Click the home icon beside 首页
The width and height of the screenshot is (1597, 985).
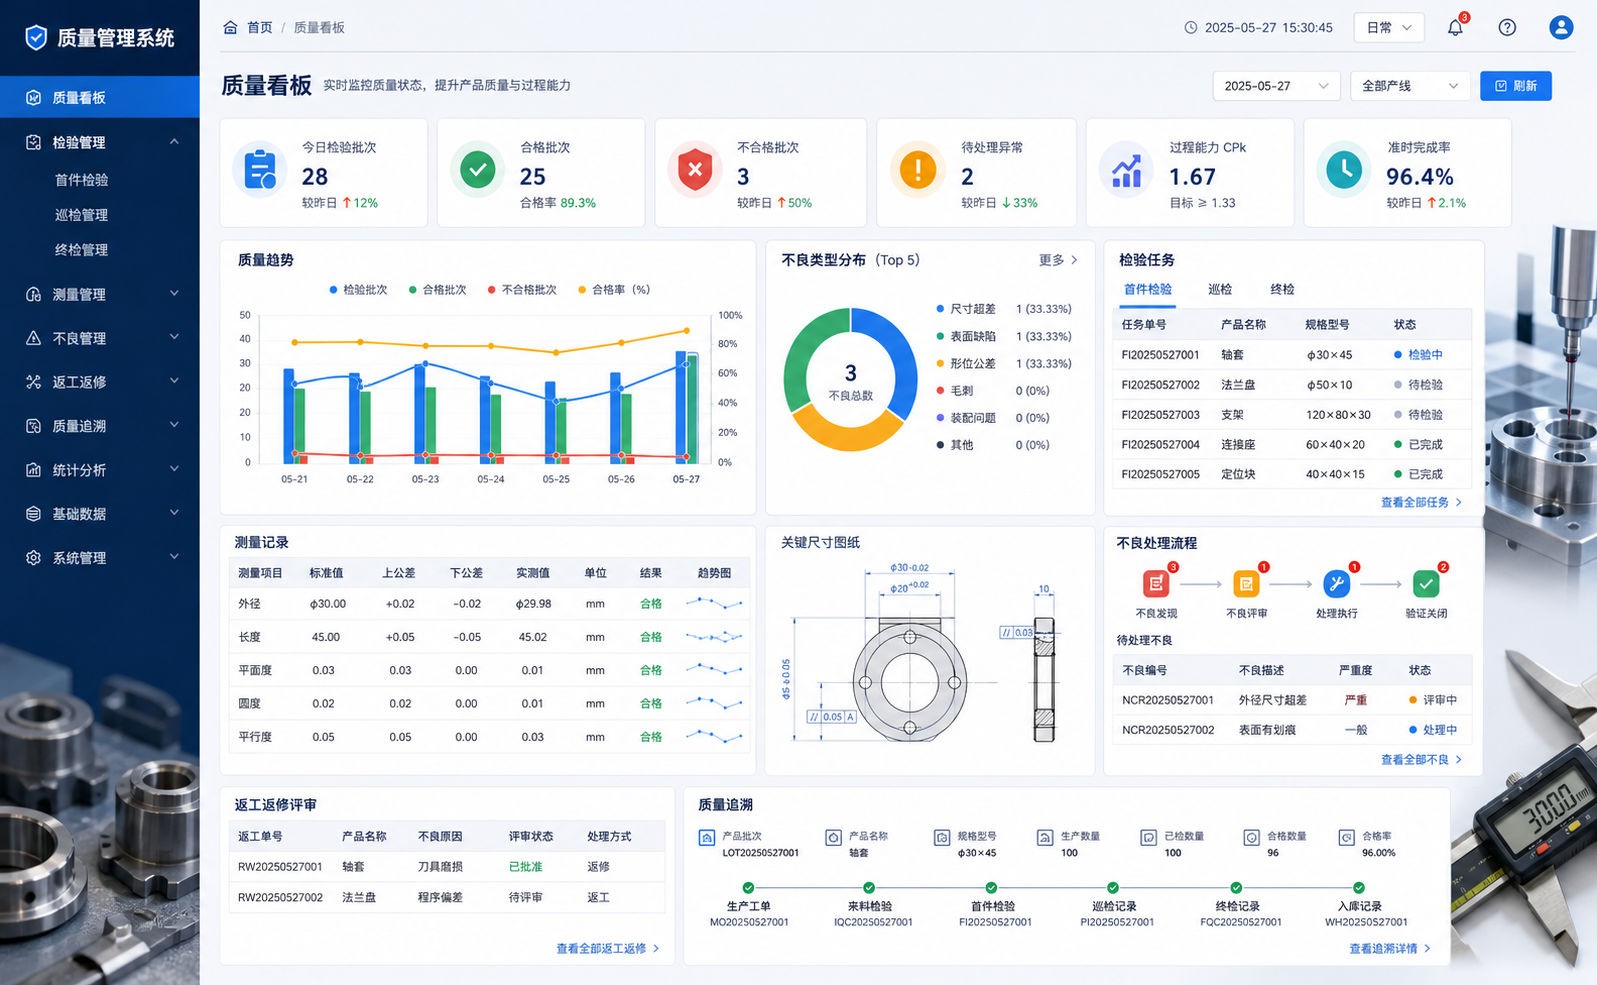click(x=230, y=27)
